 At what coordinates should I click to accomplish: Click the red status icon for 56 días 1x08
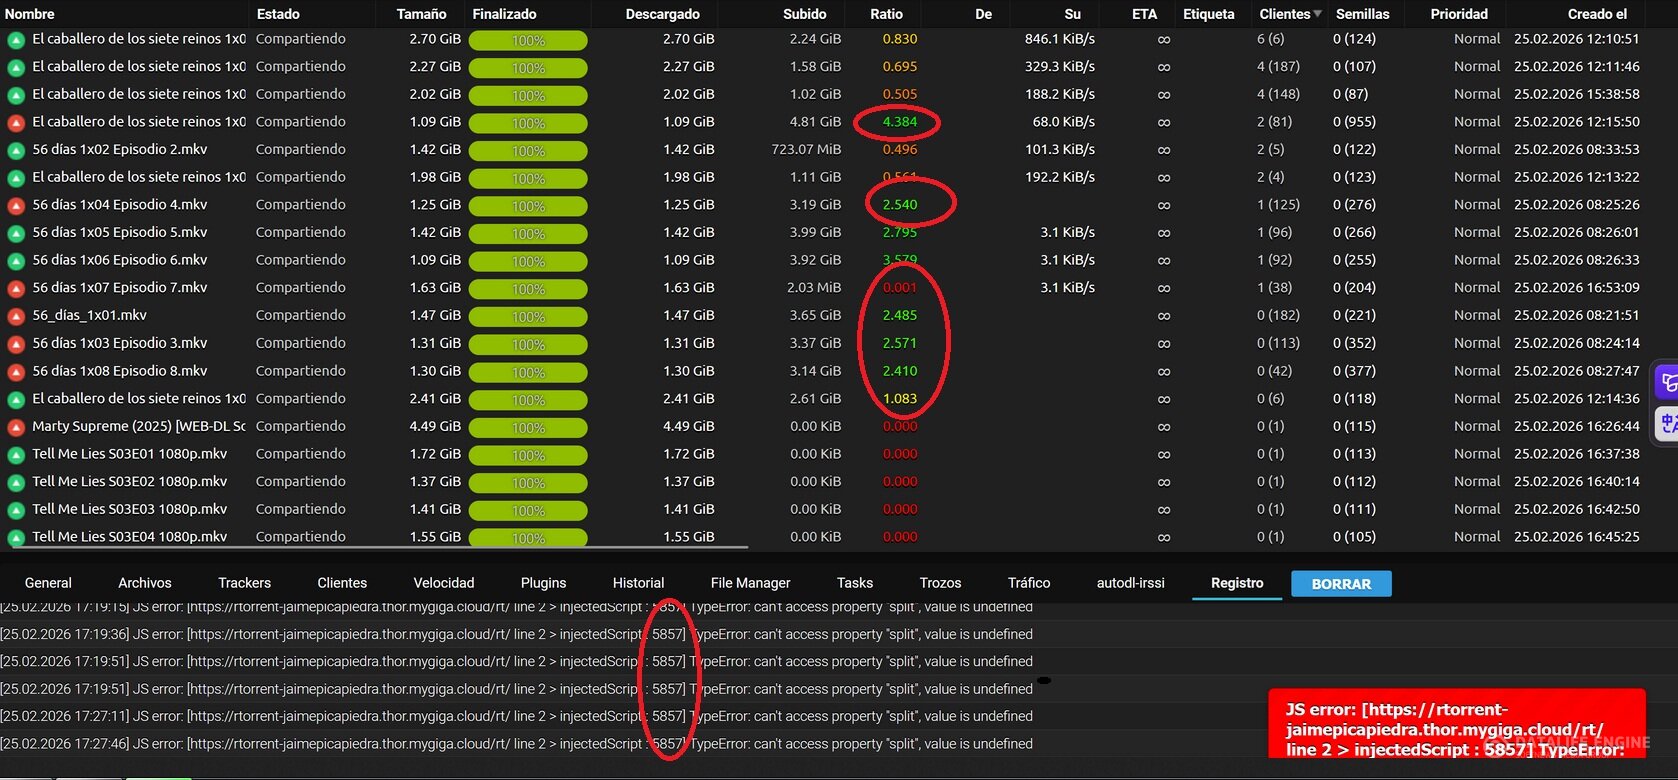coord(16,371)
